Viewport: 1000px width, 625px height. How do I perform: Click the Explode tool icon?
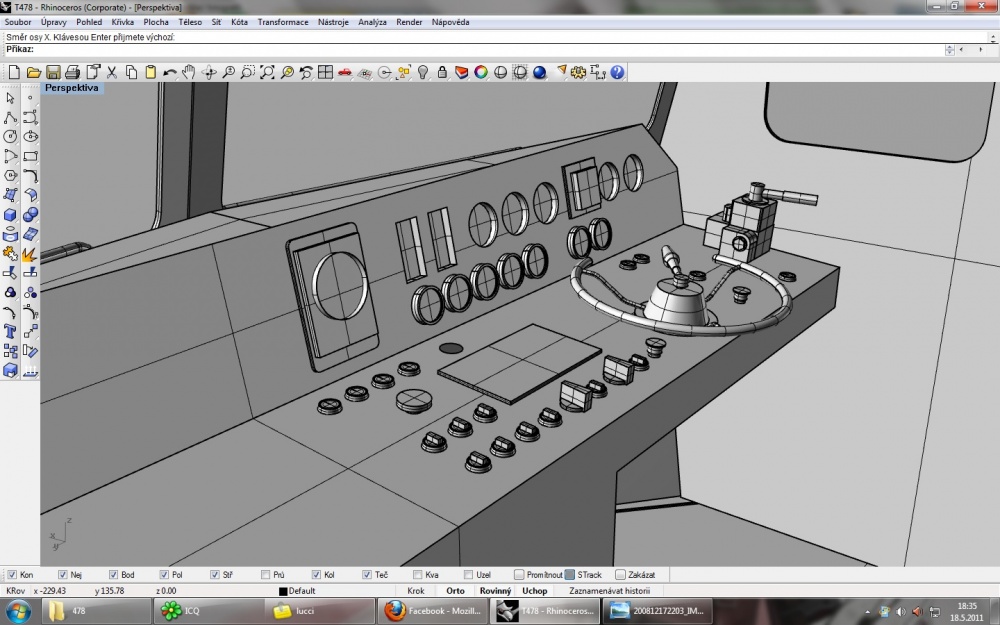pyautogui.click(x=30, y=254)
